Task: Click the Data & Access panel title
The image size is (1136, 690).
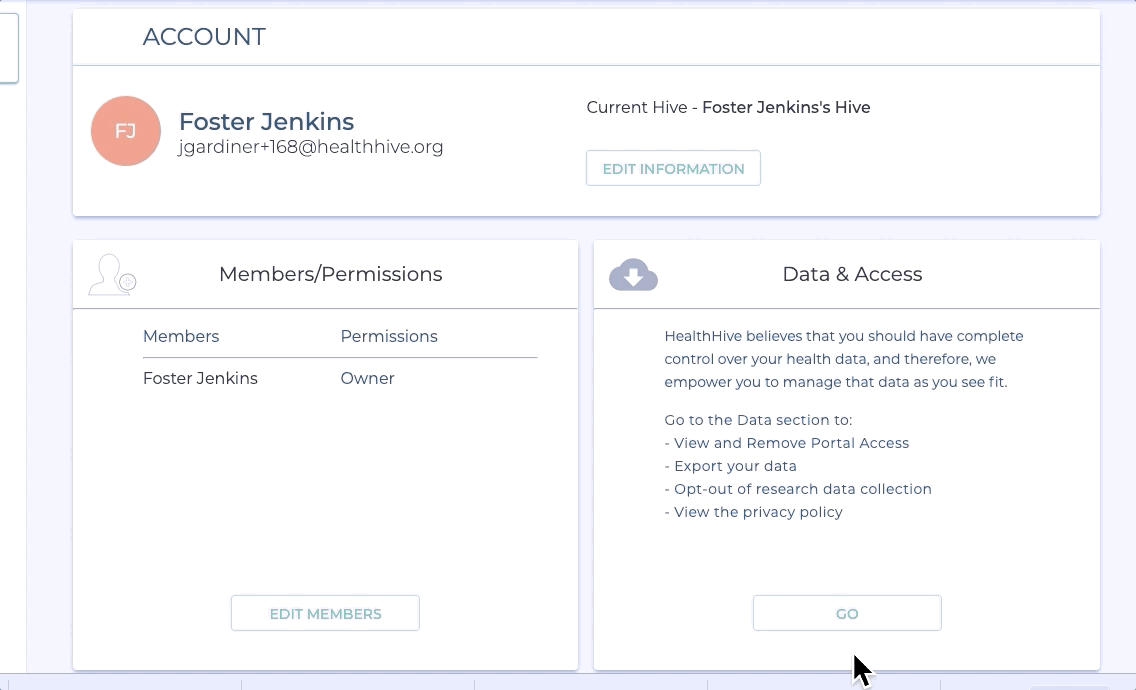Action: (x=852, y=274)
